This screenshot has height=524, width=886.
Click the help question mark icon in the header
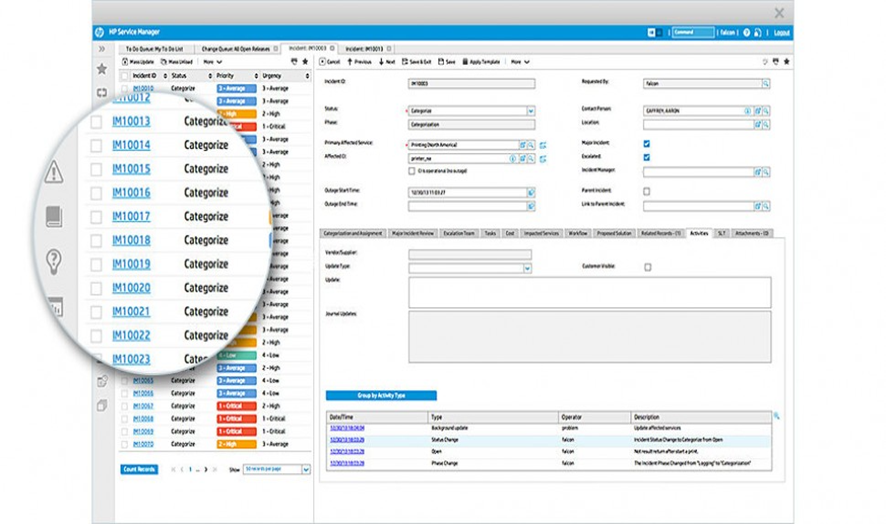coord(746,33)
